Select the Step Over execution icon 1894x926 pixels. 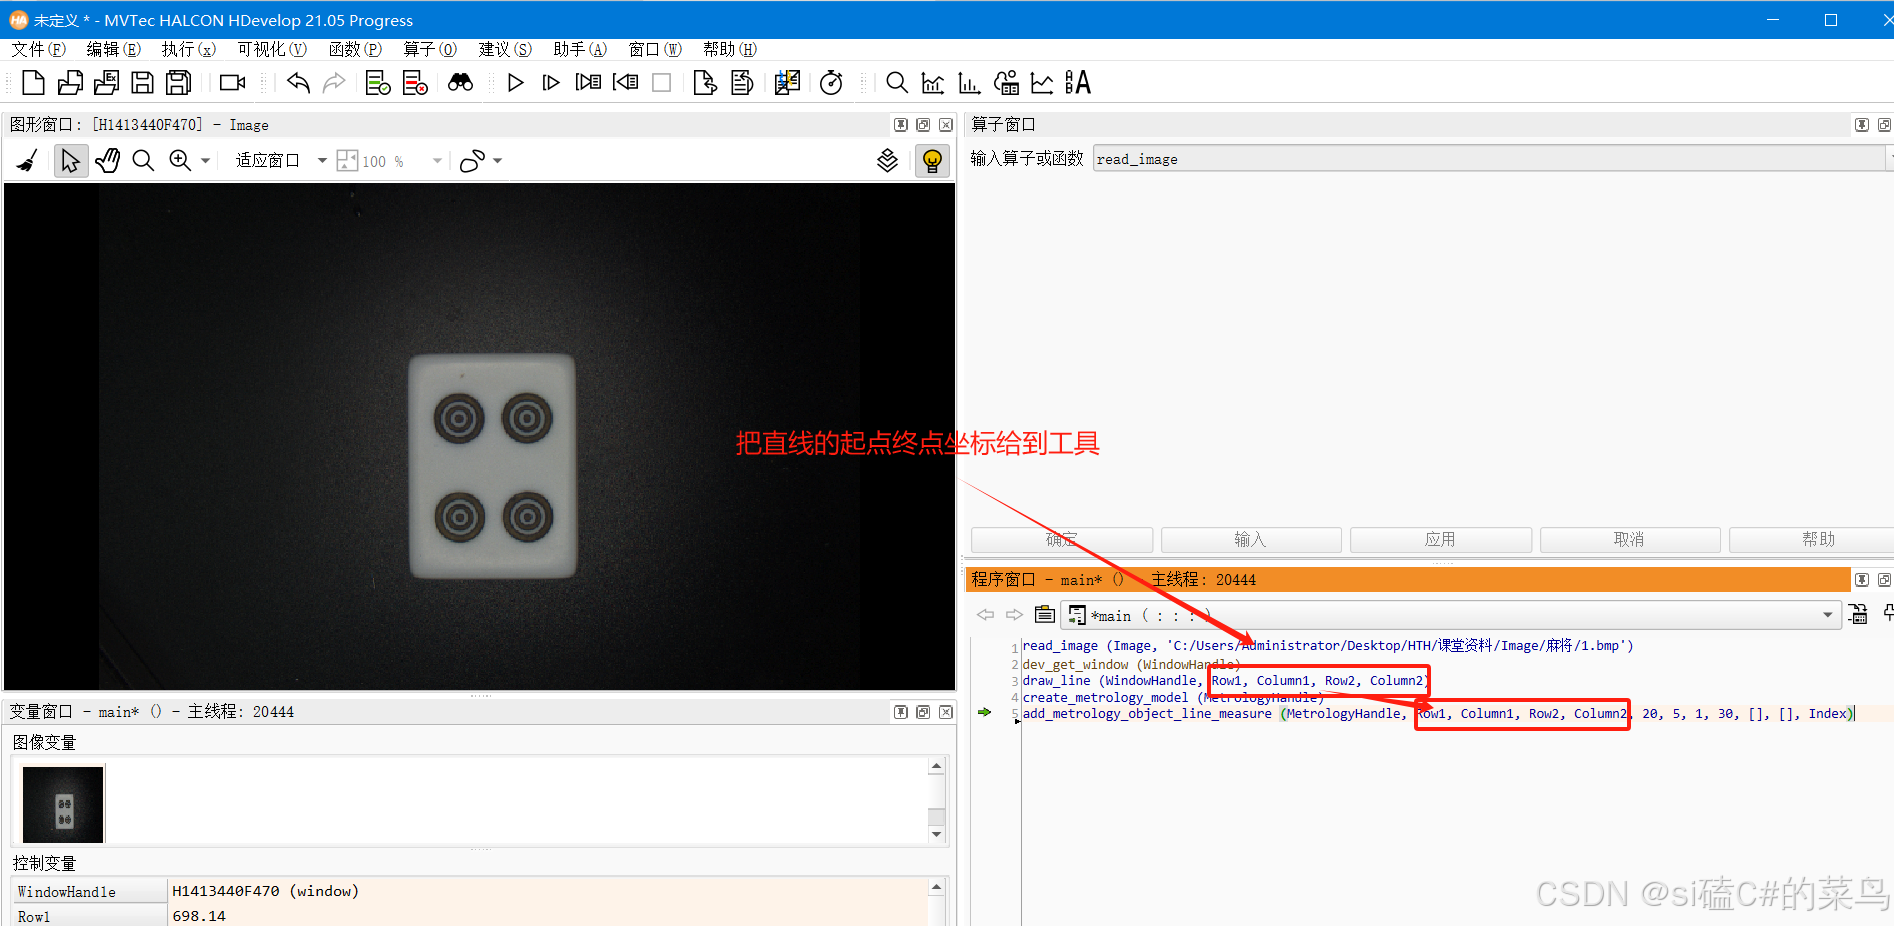click(x=551, y=82)
